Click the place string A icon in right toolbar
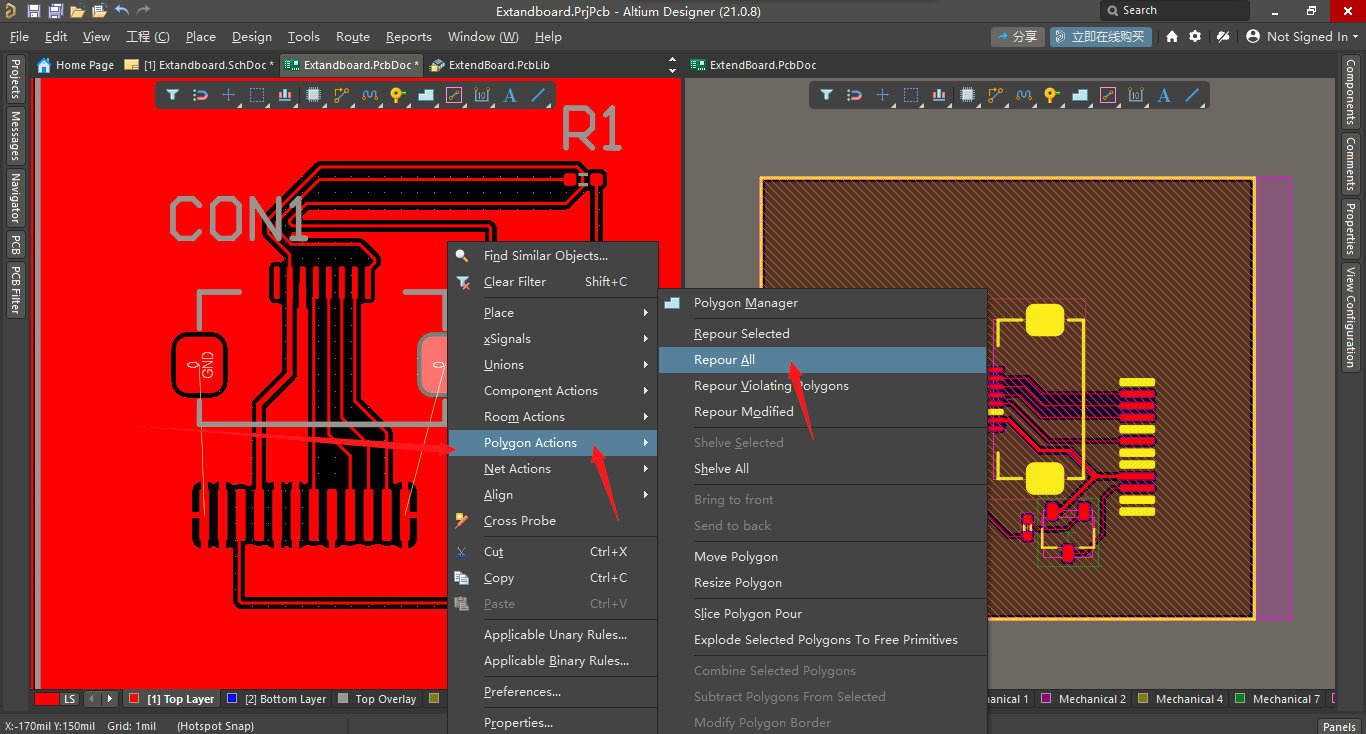This screenshot has width=1366, height=734. pos(1164,95)
